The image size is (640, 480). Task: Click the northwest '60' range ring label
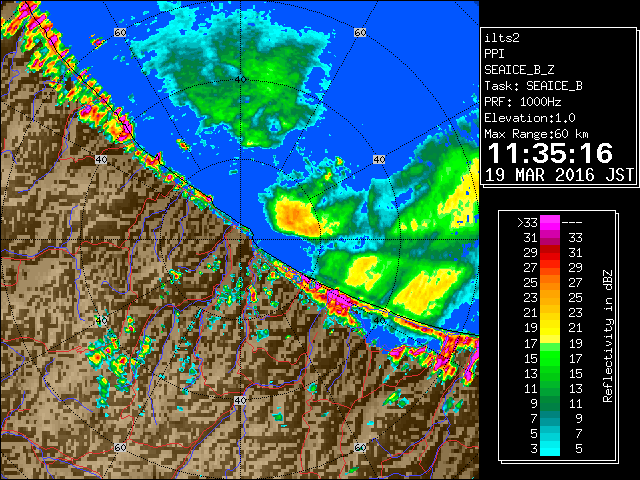click(x=120, y=32)
